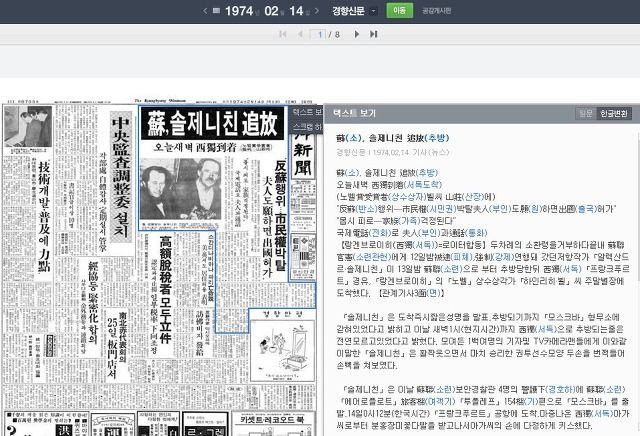Jump to the first page icon

click(x=282, y=34)
